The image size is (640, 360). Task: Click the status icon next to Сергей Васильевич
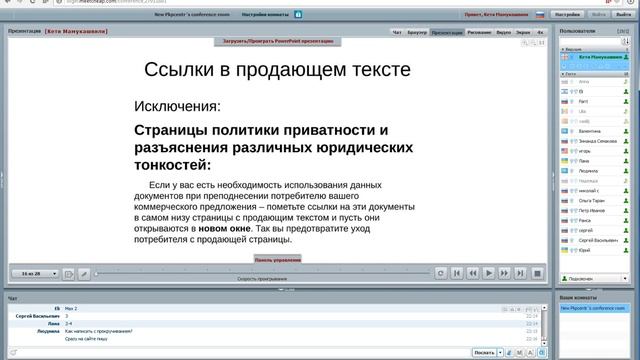626,240
